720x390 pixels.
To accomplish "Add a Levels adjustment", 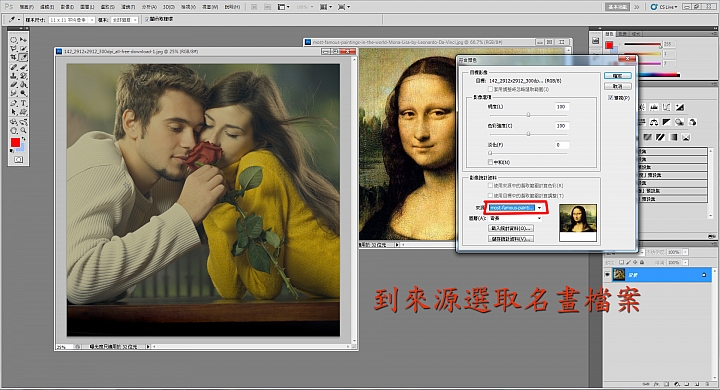I will point(654,107).
